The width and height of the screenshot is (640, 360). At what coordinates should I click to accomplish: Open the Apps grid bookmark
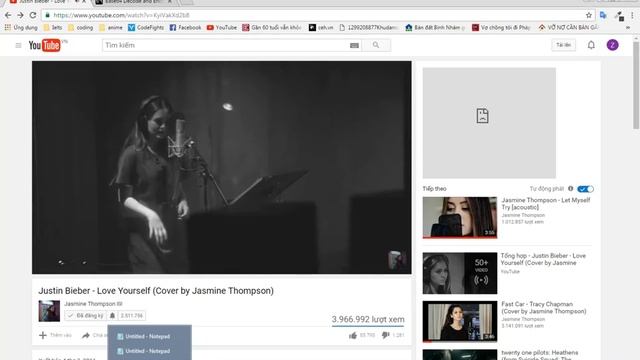[x=21, y=27]
